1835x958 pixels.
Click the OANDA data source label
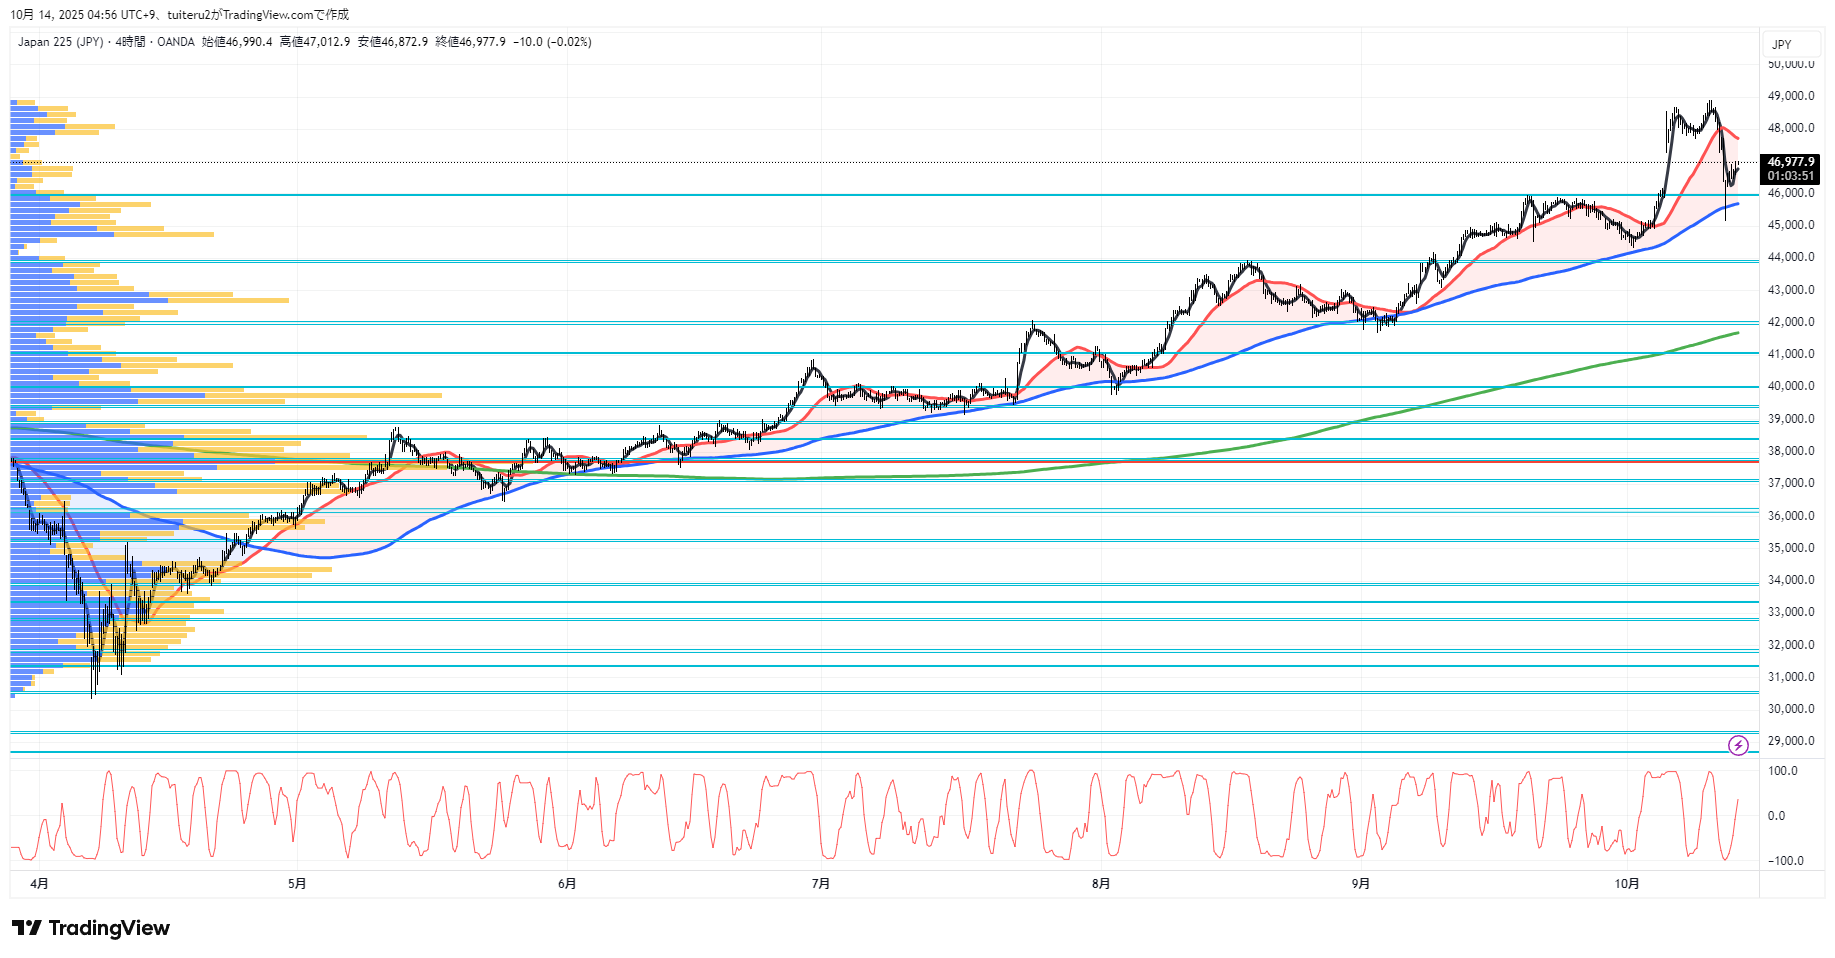(176, 42)
